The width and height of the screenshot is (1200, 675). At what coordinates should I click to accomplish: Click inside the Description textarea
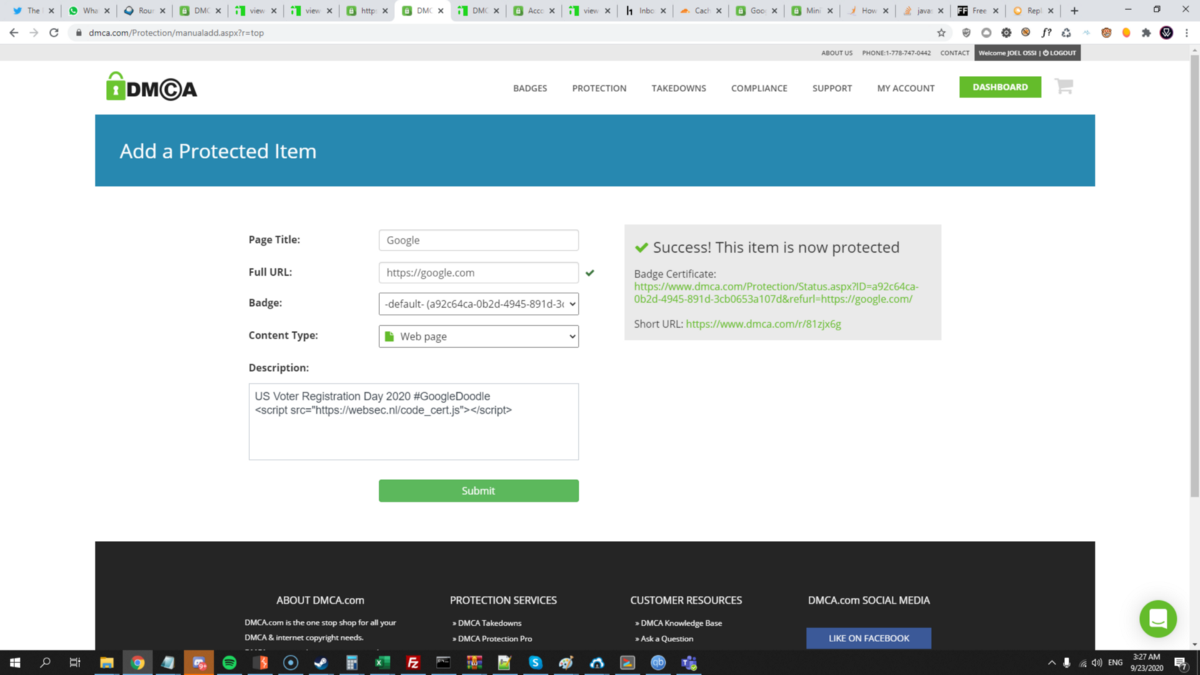click(x=414, y=422)
